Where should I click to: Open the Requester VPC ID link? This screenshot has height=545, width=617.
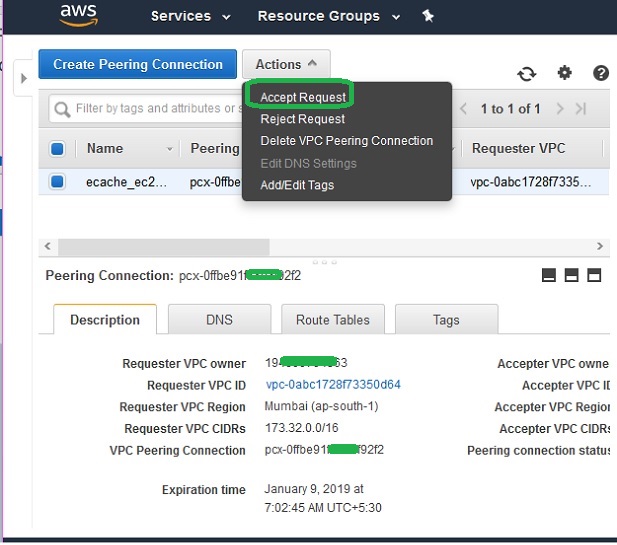pyautogui.click(x=333, y=385)
